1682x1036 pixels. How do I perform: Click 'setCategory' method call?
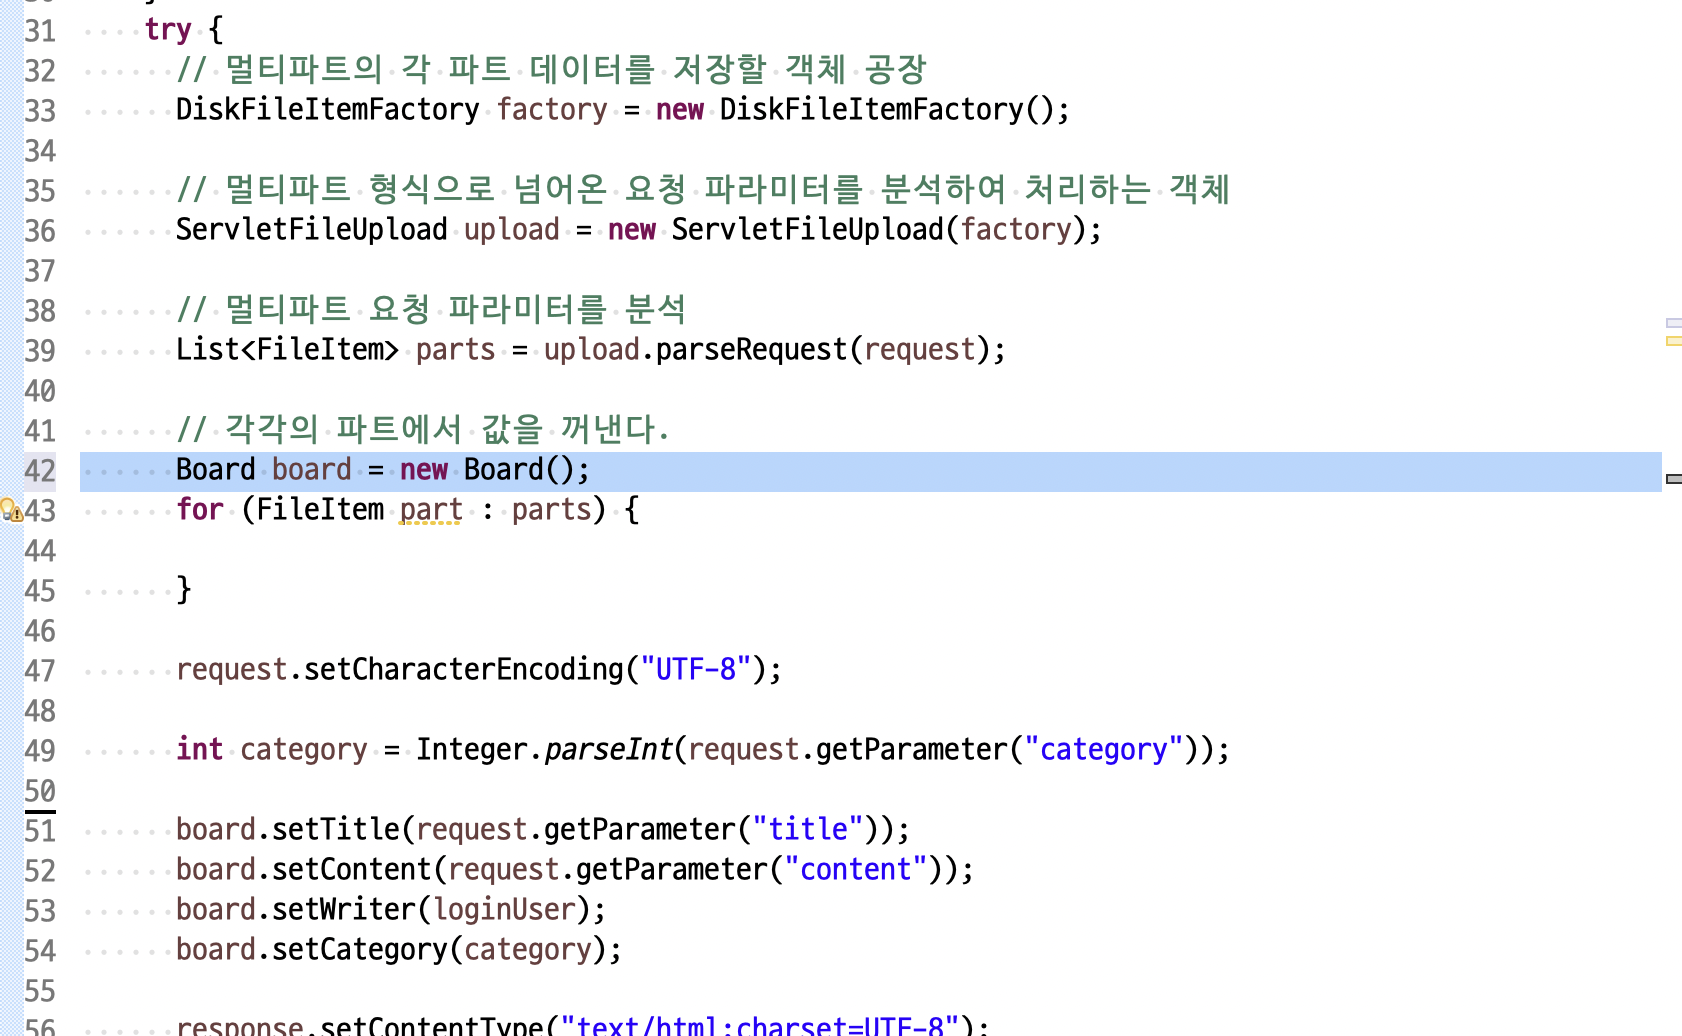359,949
